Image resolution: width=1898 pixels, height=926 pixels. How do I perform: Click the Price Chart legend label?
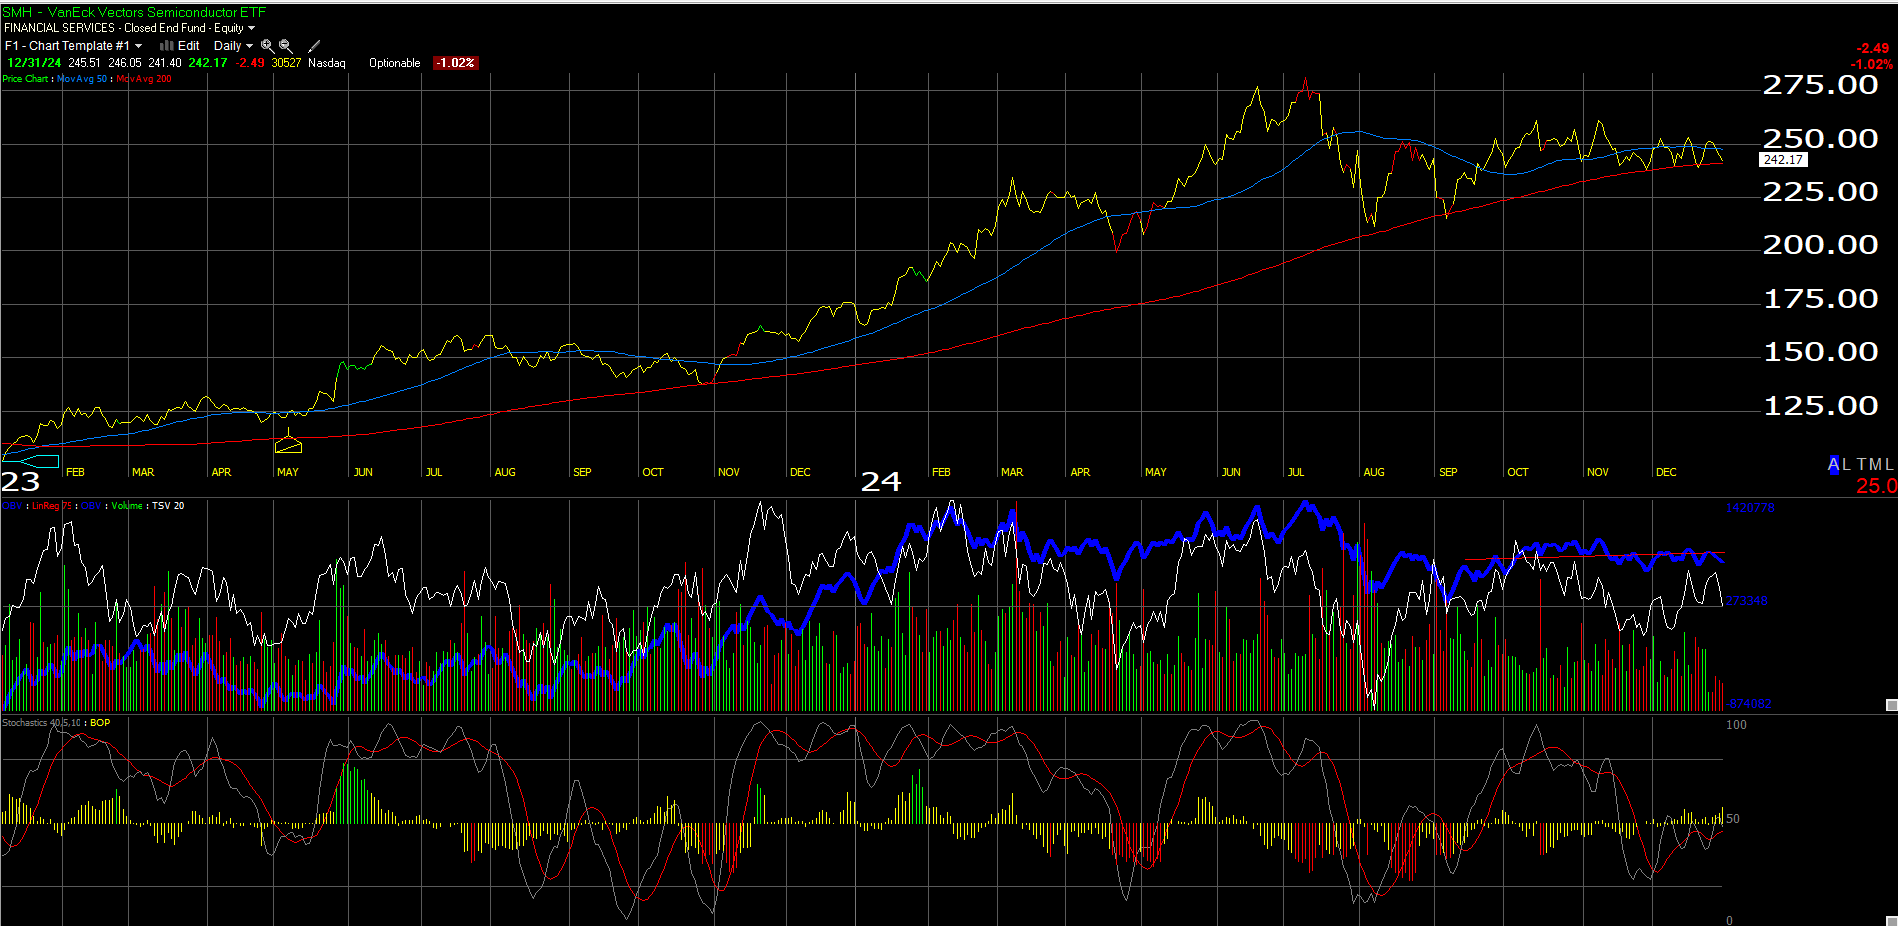[25, 79]
